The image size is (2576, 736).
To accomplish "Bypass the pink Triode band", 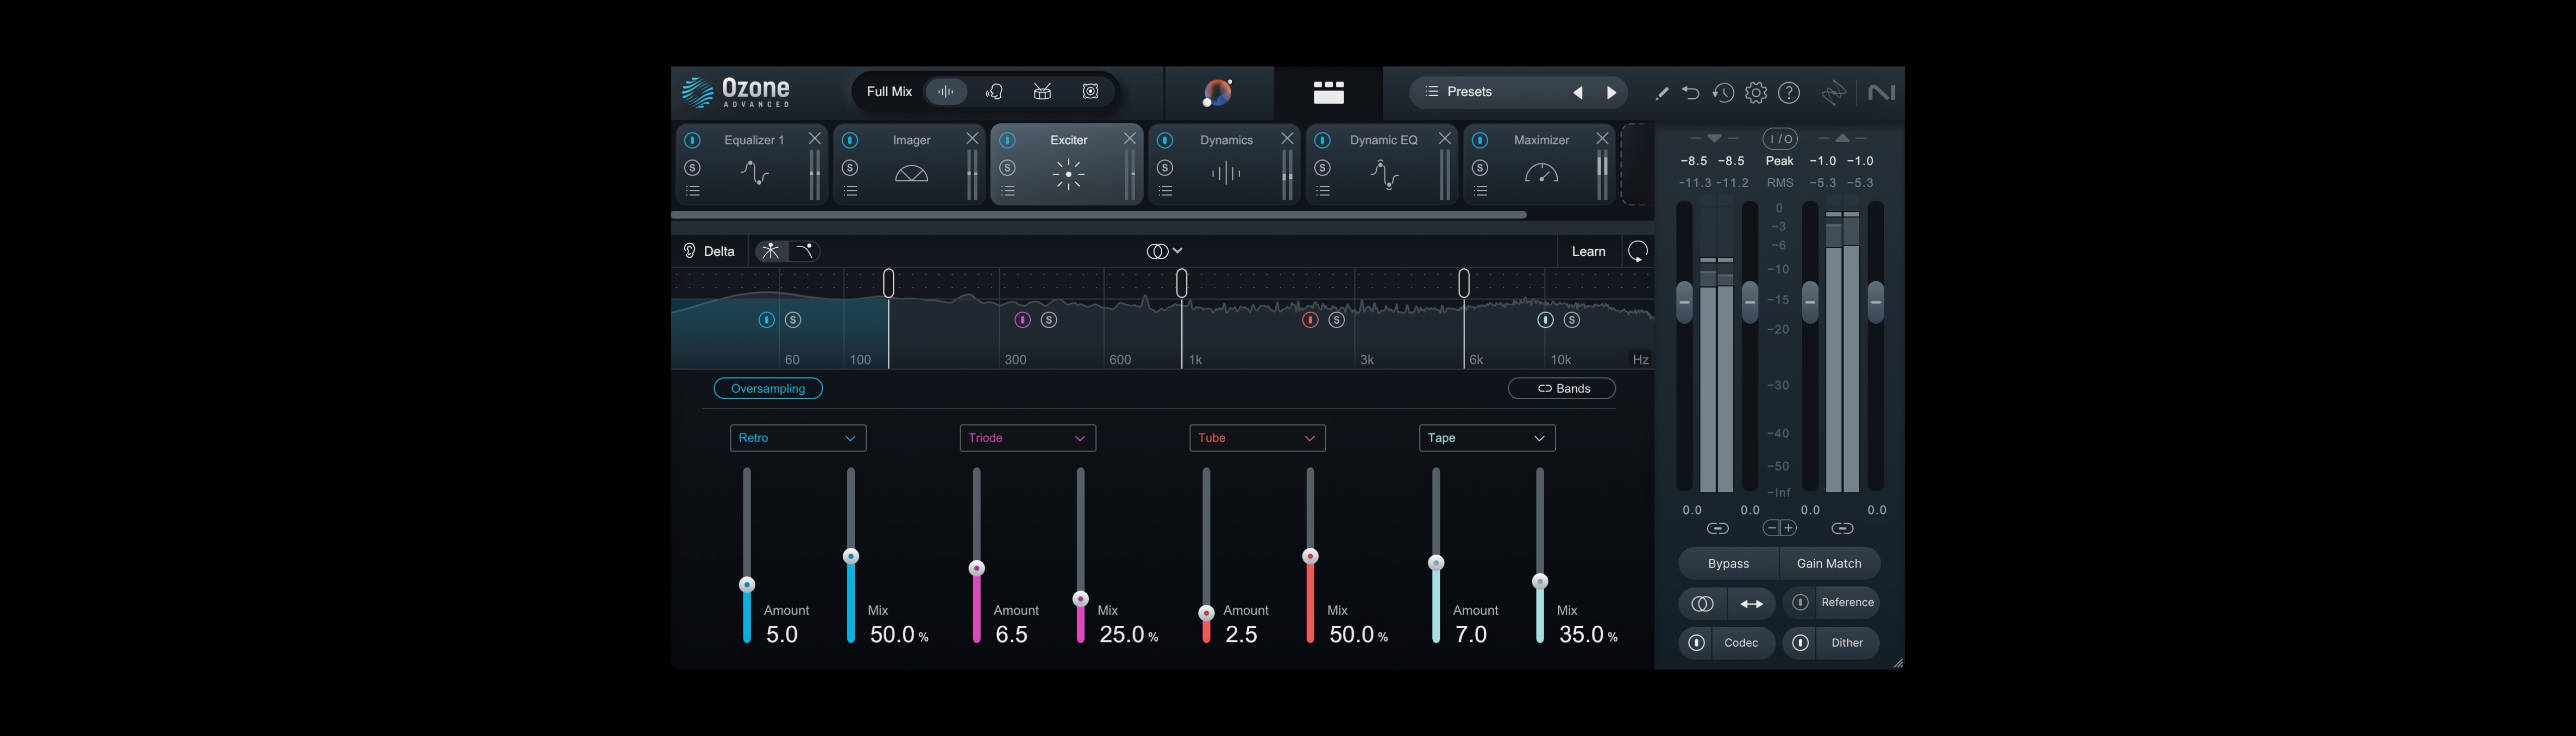I will point(1022,320).
